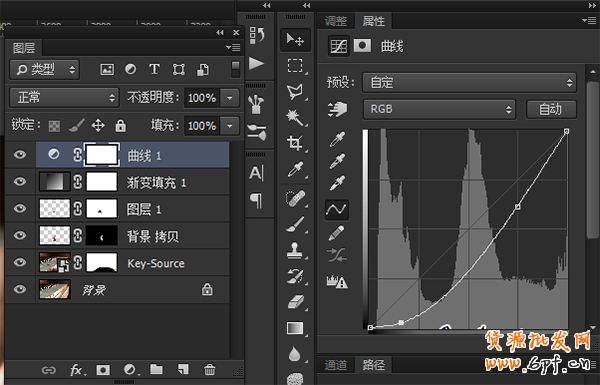600x385 pixels.
Task: Switch to the 通道 tab
Action: coord(336,365)
